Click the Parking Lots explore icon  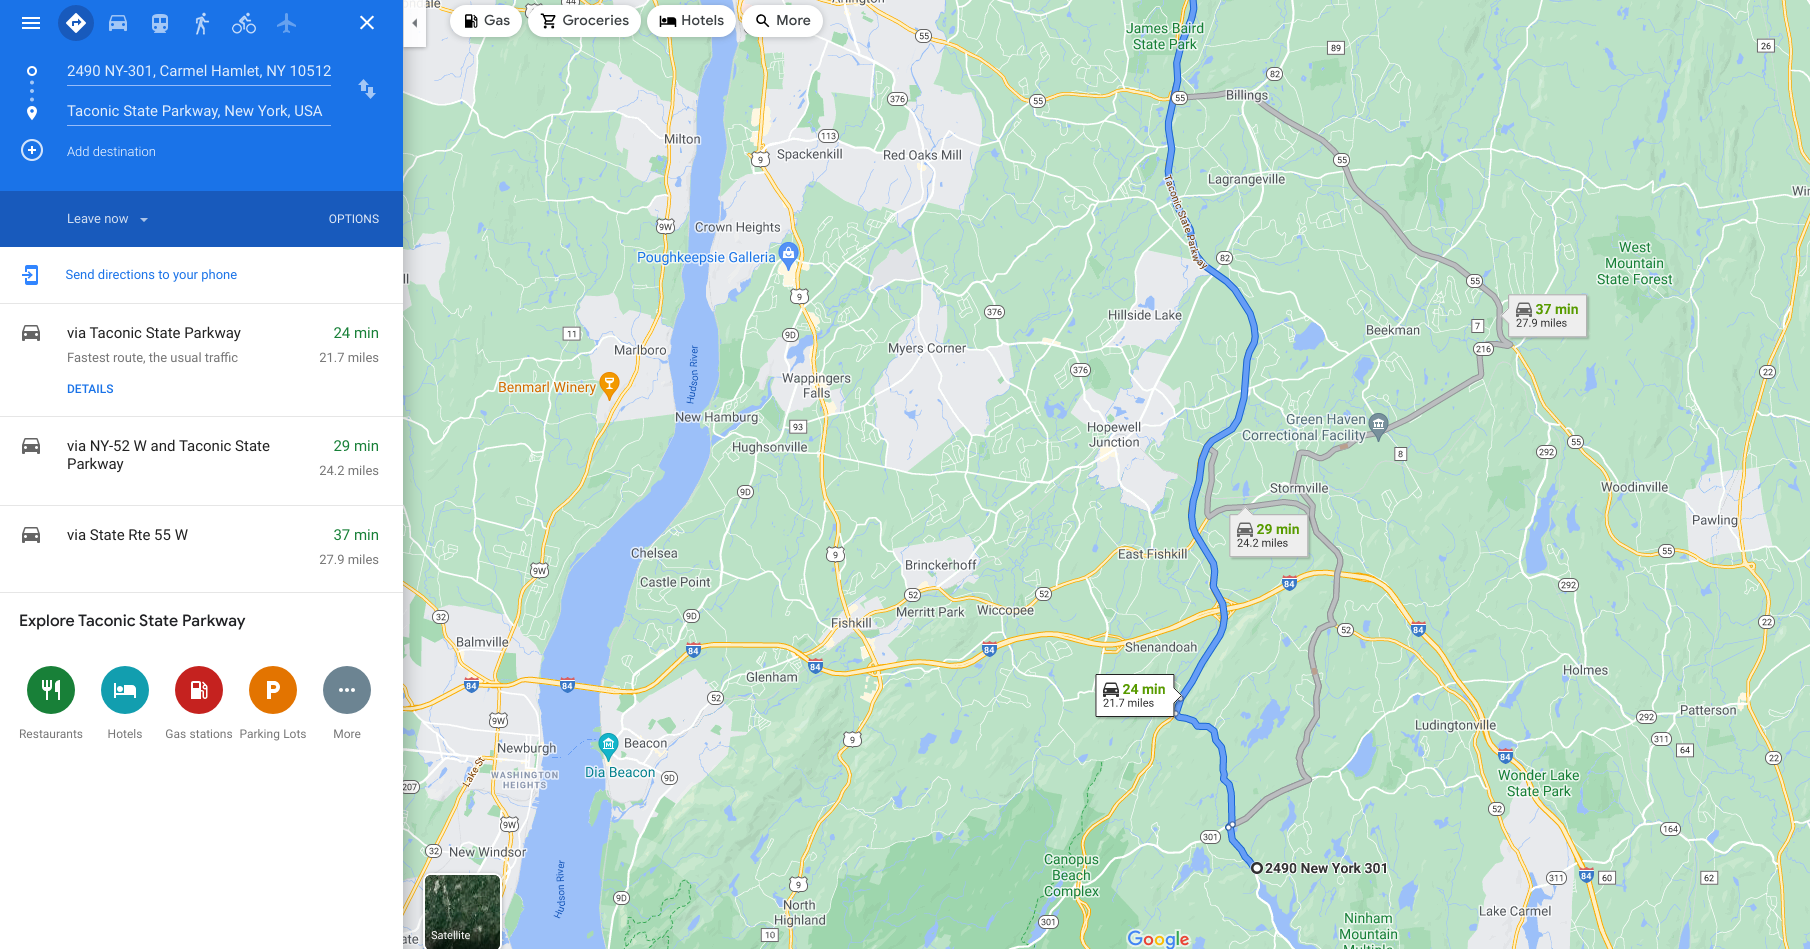[x=273, y=690]
